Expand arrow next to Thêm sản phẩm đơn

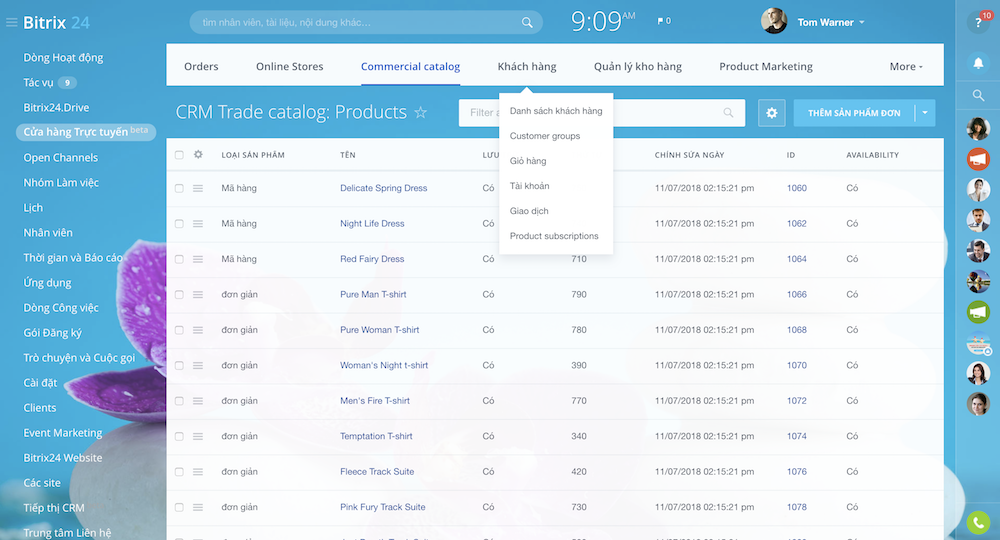tap(925, 113)
